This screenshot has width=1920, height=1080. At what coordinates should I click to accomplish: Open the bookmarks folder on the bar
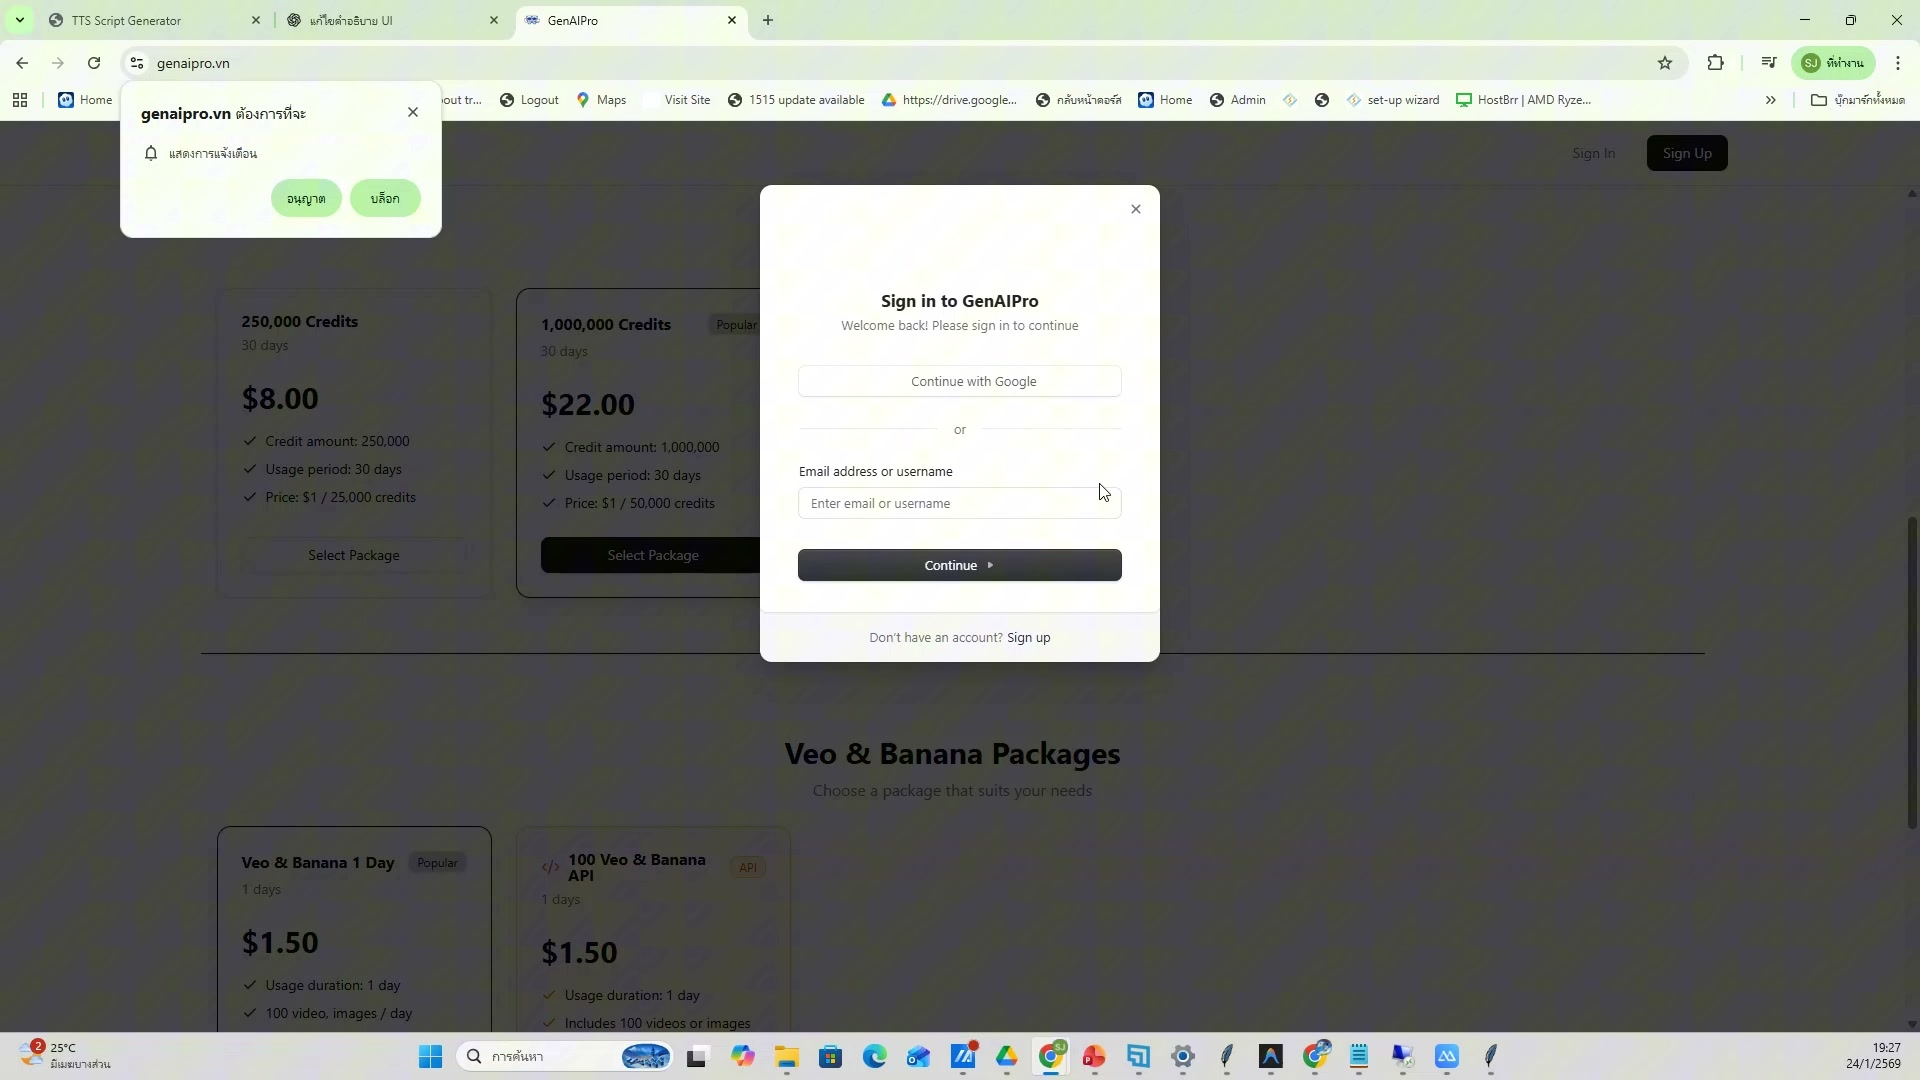tap(1858, 100)
